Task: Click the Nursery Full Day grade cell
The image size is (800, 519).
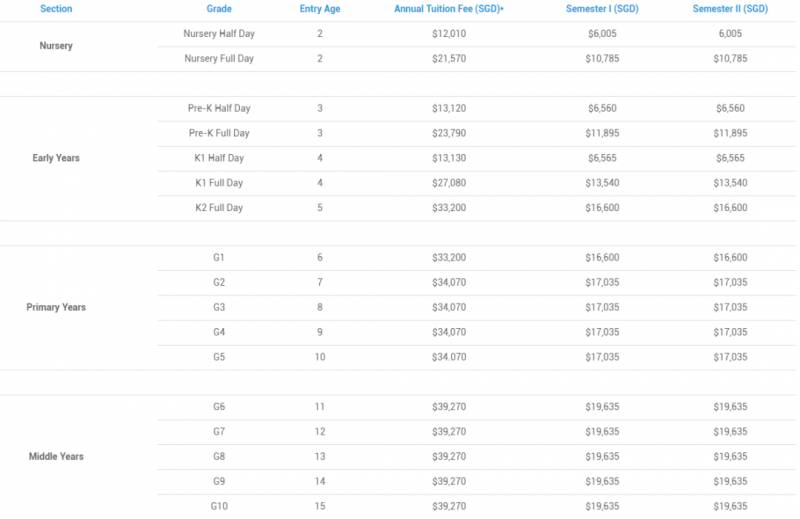Action: click(219, 59)
